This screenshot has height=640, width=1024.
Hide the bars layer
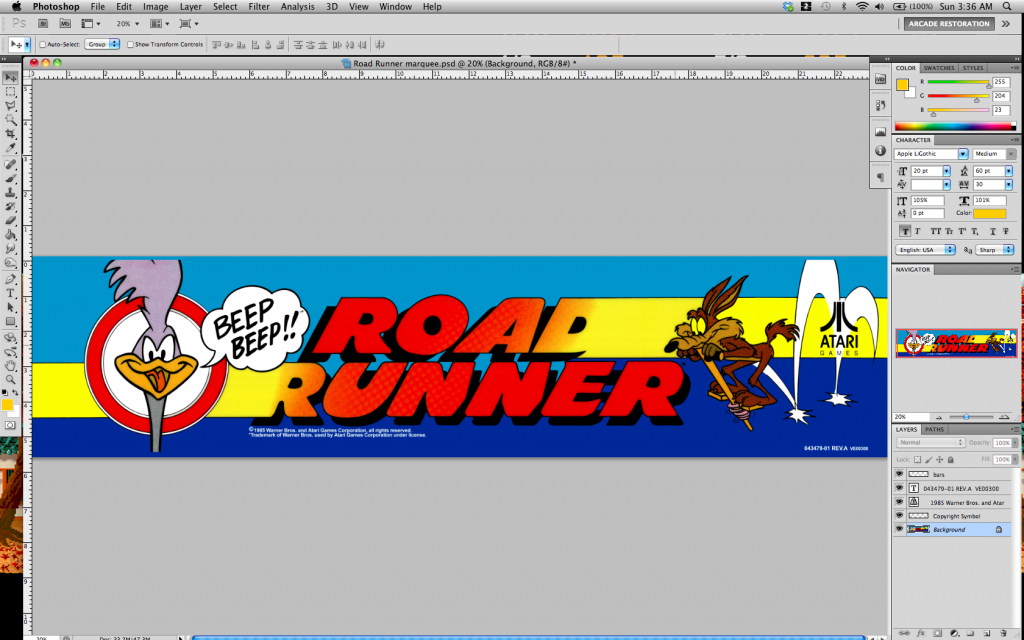click(899, 473)
